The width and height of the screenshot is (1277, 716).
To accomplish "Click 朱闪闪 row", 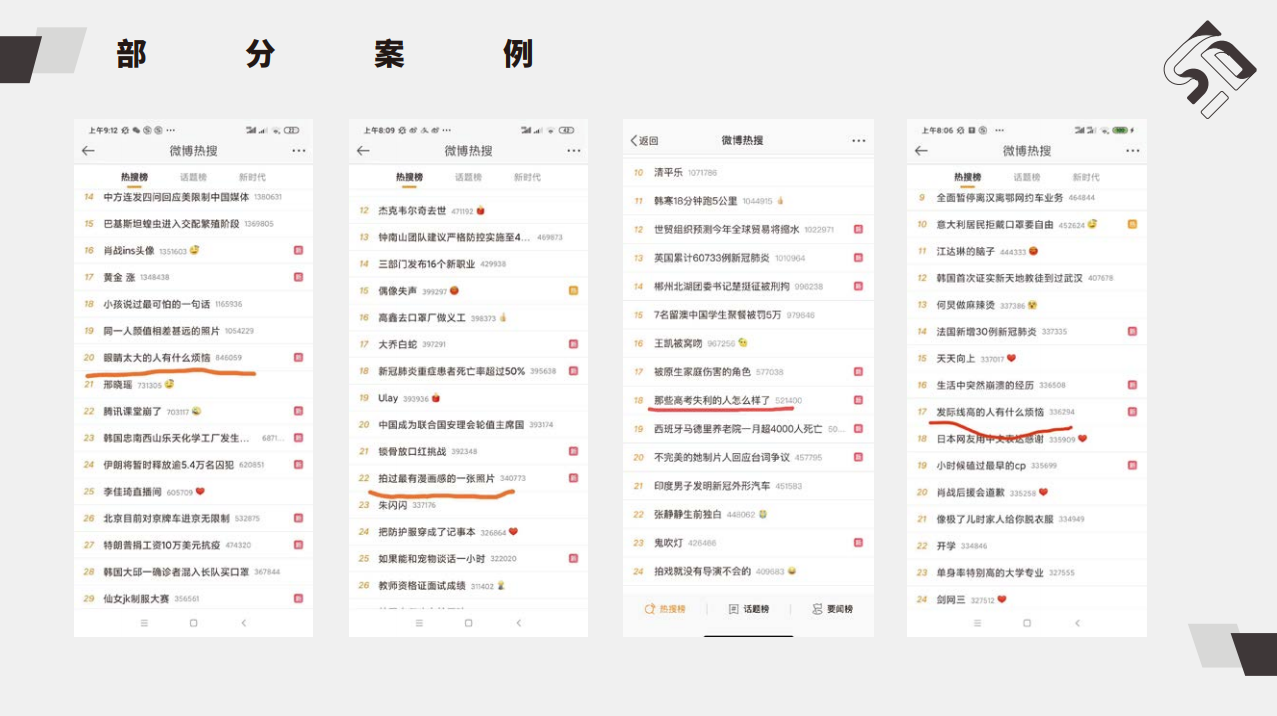I will [x=468, y=505].
